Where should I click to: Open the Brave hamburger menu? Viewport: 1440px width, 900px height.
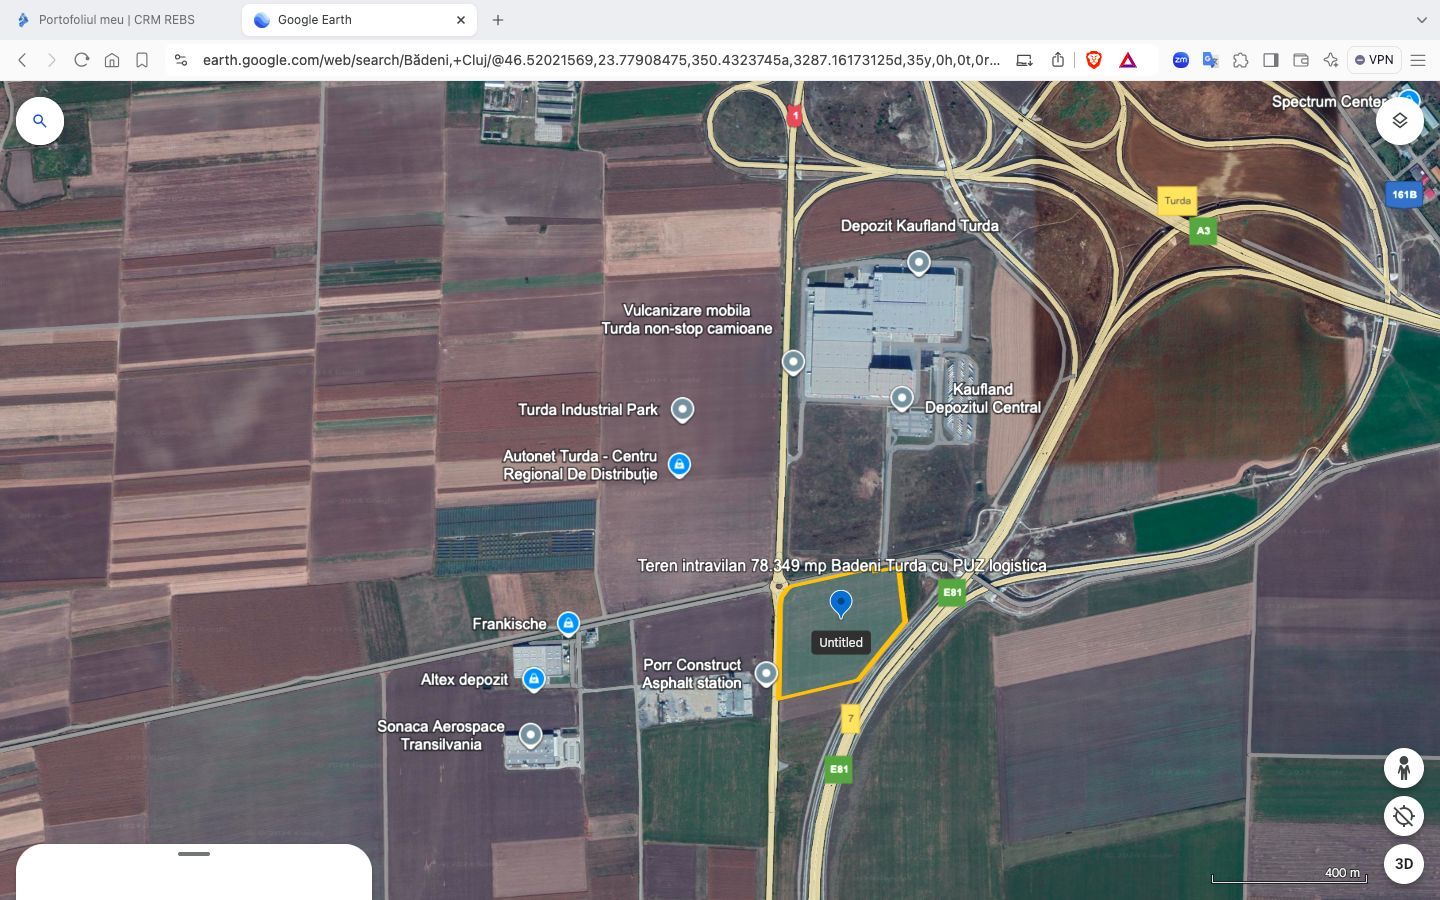coord(1420,60)
